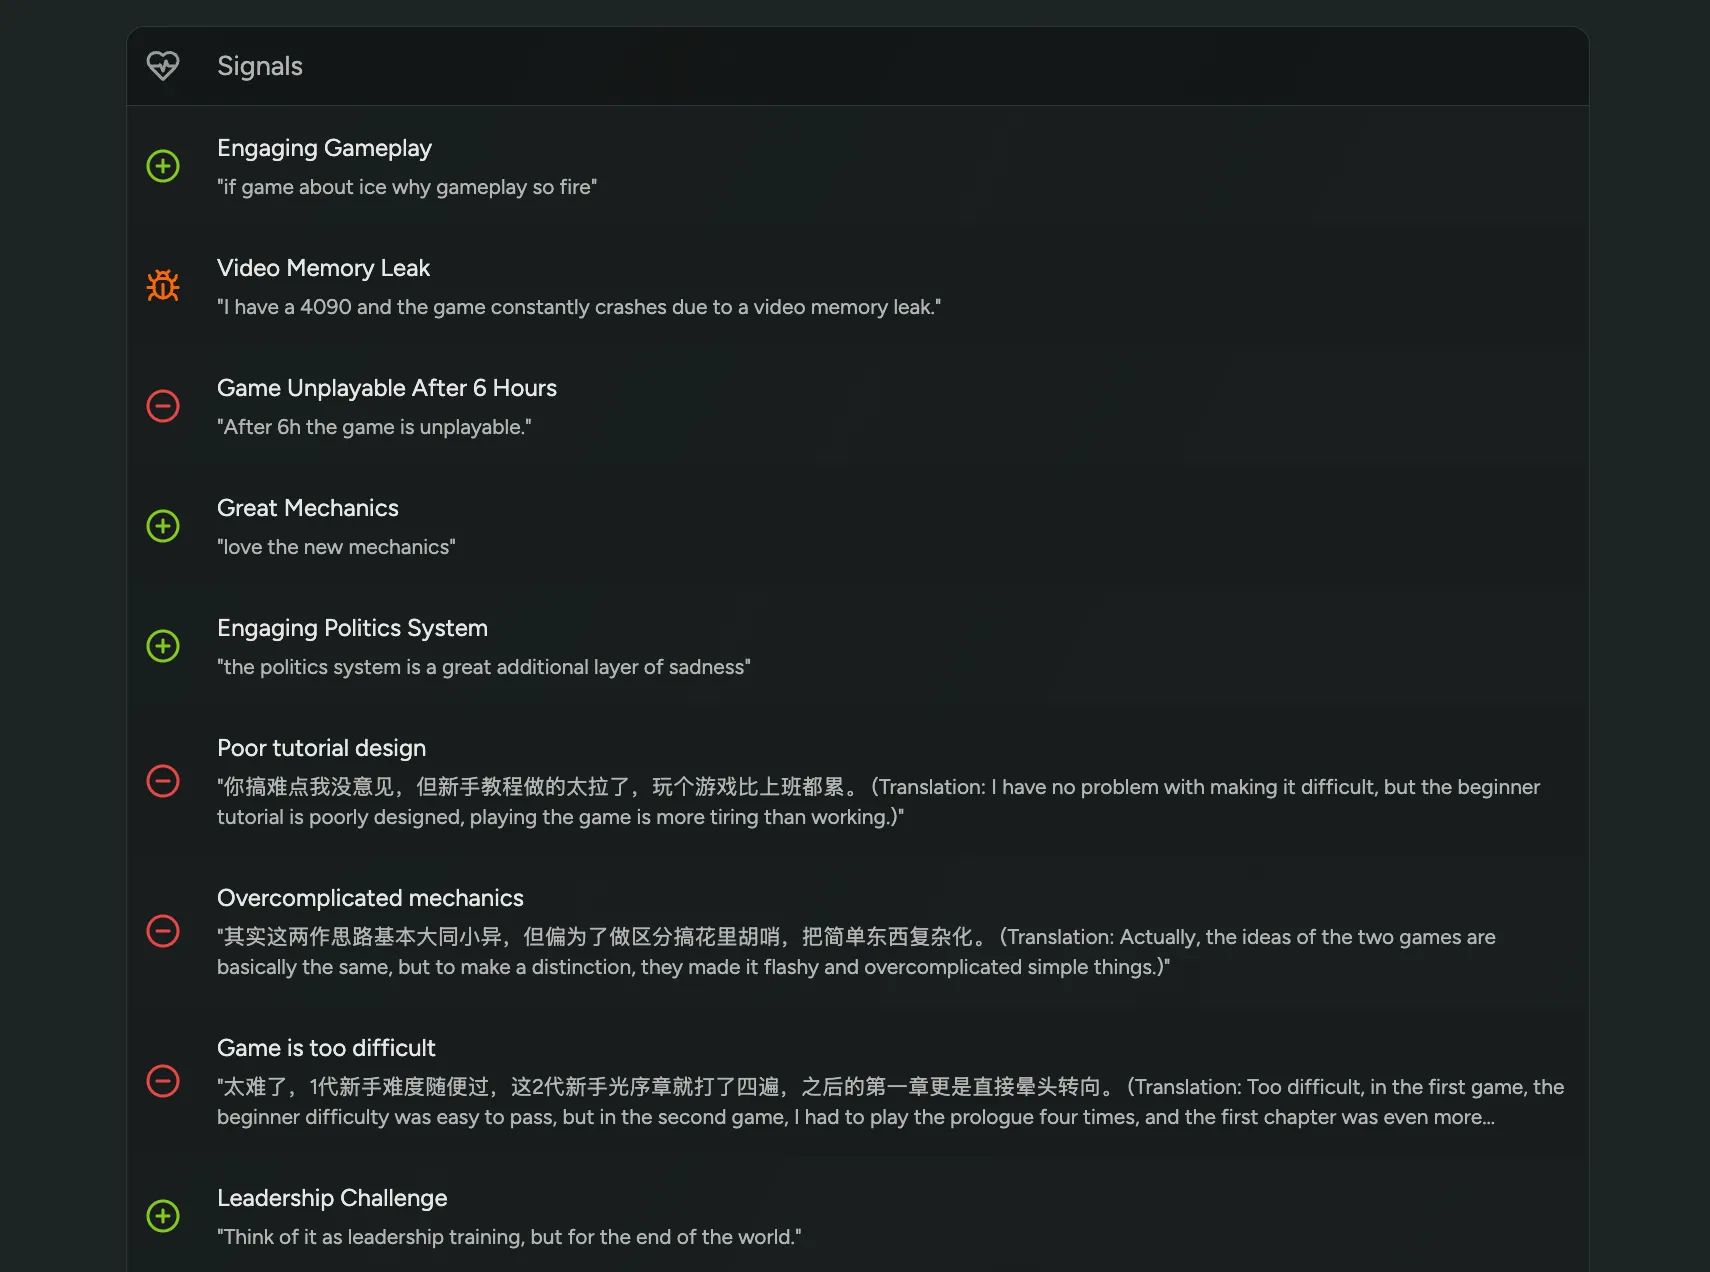The image size is (1710, 1272).
Task: Click the Leadership Challenge title
Action: (x=332, y=1198)
